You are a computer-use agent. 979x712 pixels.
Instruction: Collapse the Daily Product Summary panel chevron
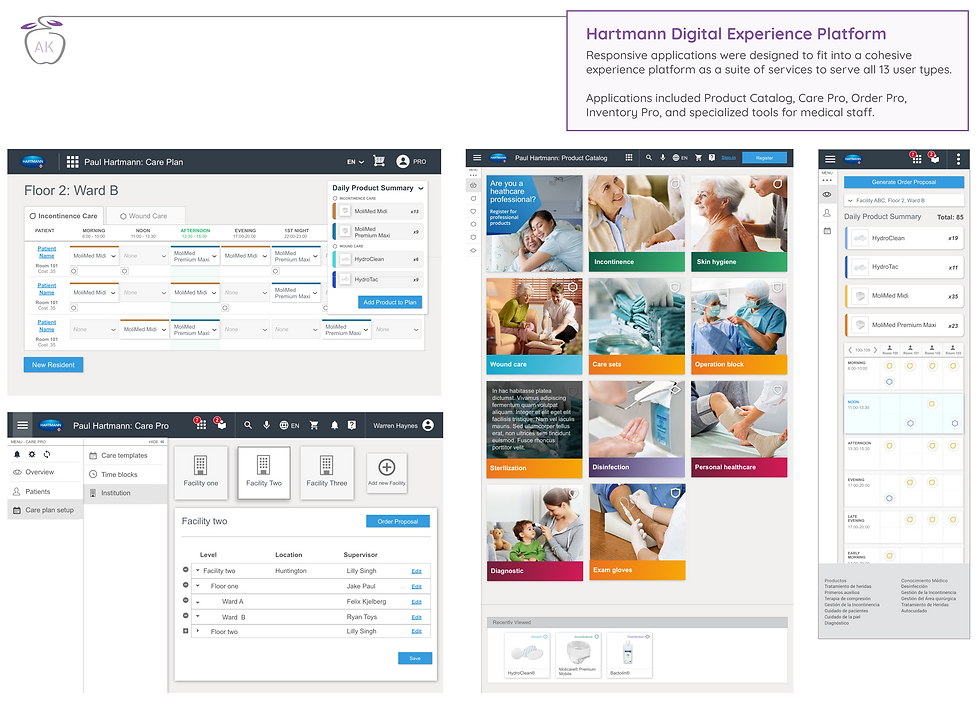421,188
